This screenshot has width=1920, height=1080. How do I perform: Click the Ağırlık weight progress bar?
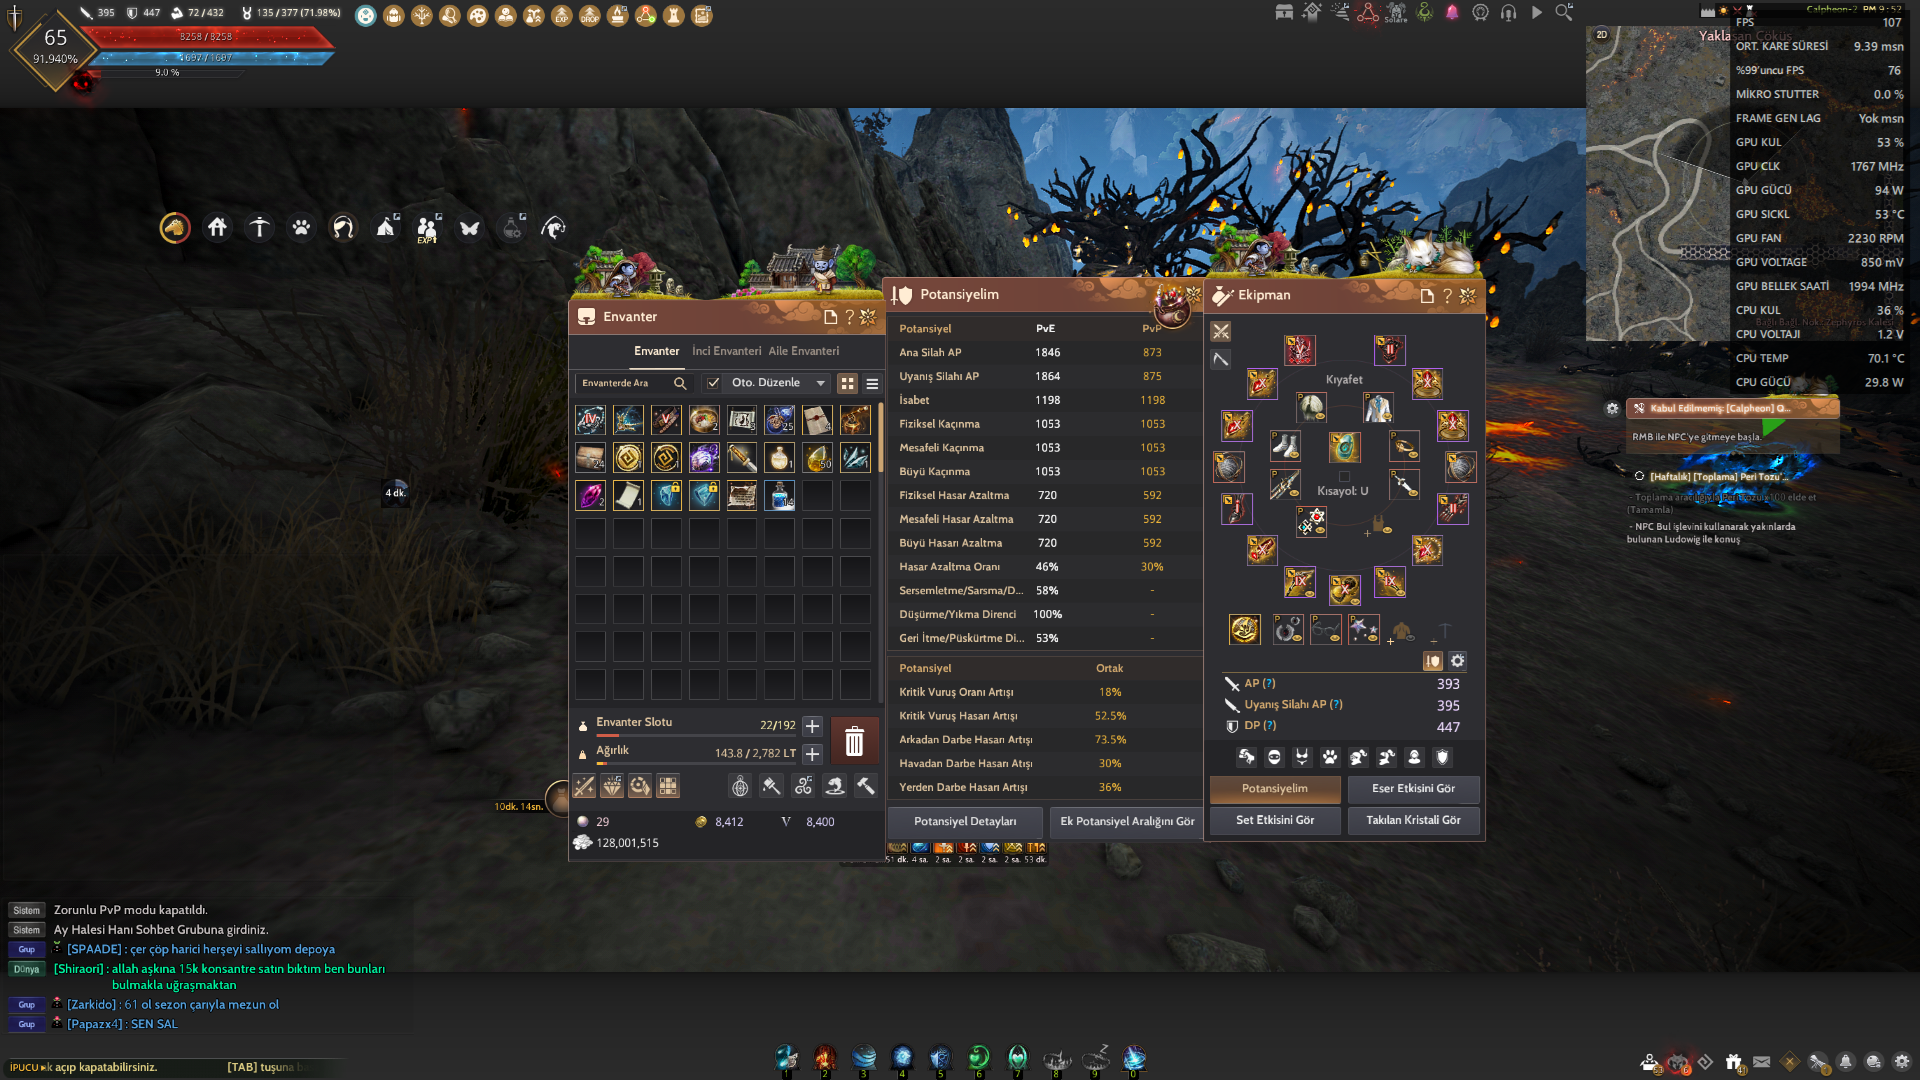pyautogui.click(x=696, y=764)
